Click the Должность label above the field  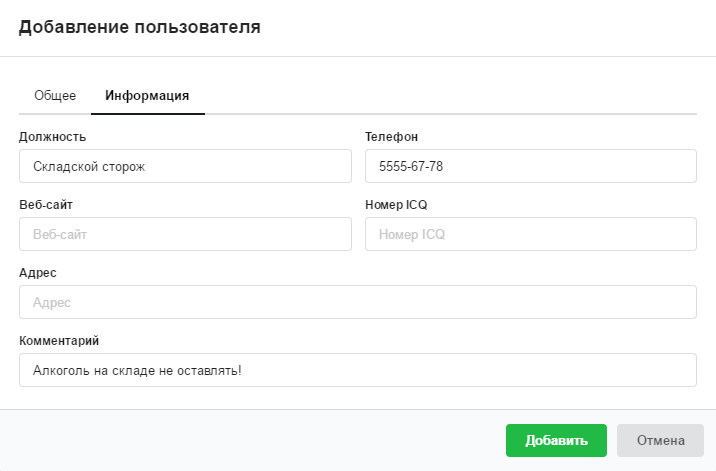pos(52,137)
